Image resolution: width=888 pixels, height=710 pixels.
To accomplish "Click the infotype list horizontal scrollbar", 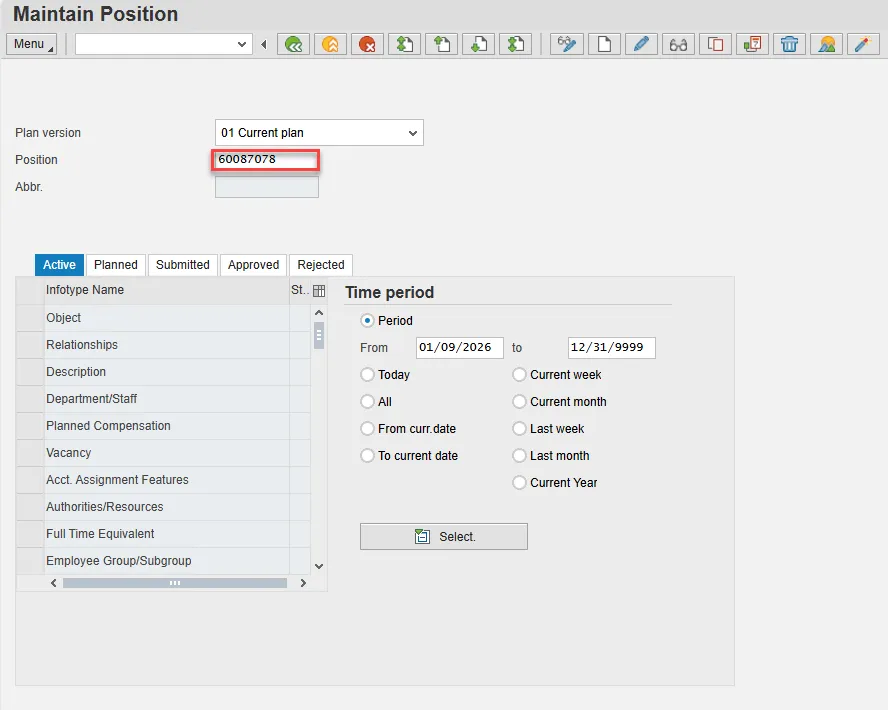I will click(174, 583).
